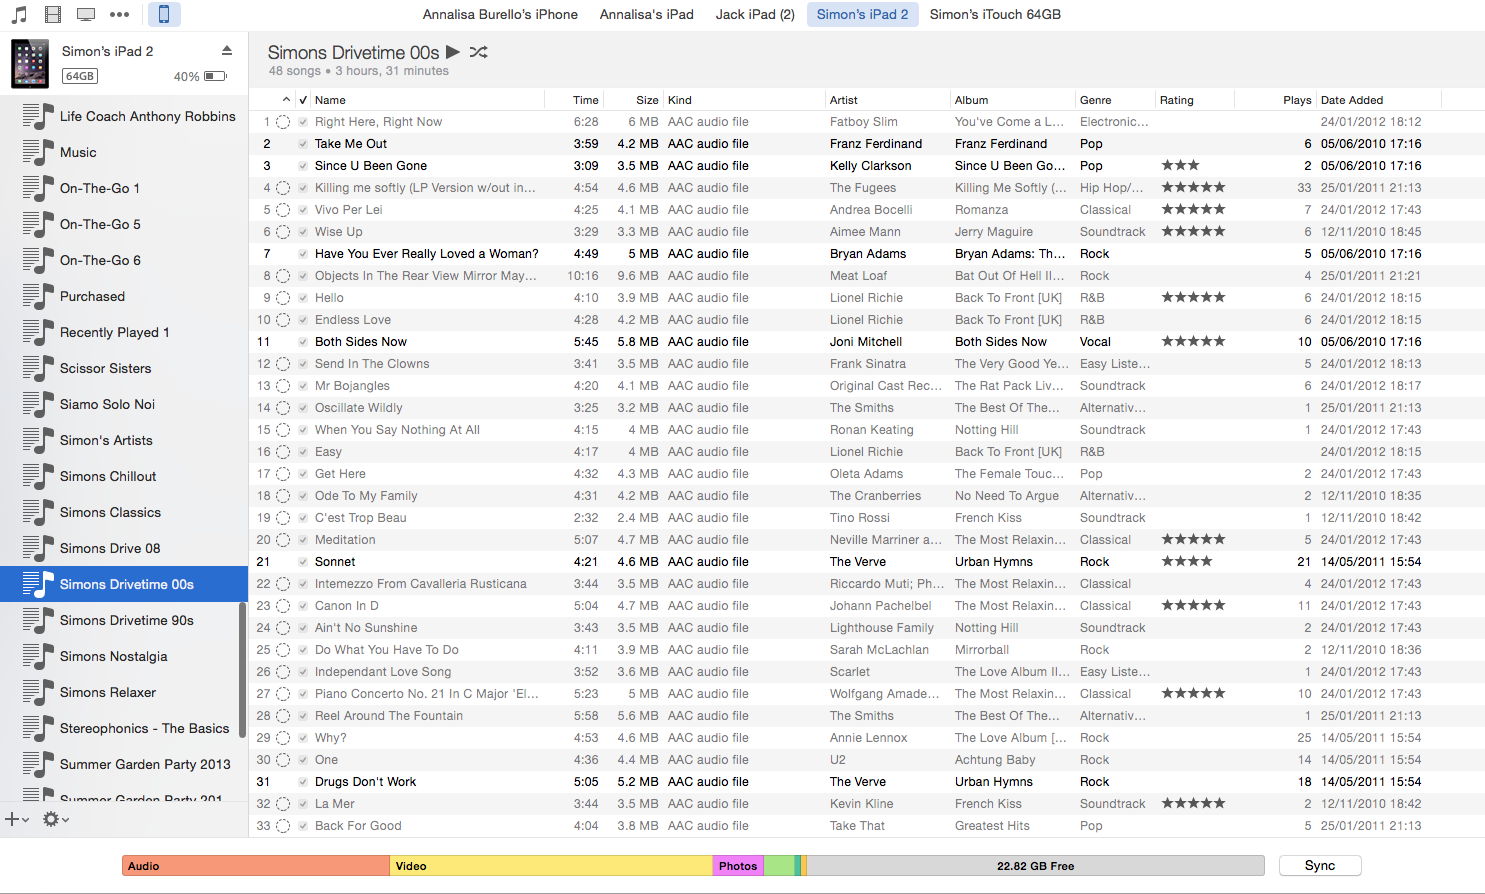Uncheck the song Both Sides Now

pyautogui.click(x=303, y=342)
